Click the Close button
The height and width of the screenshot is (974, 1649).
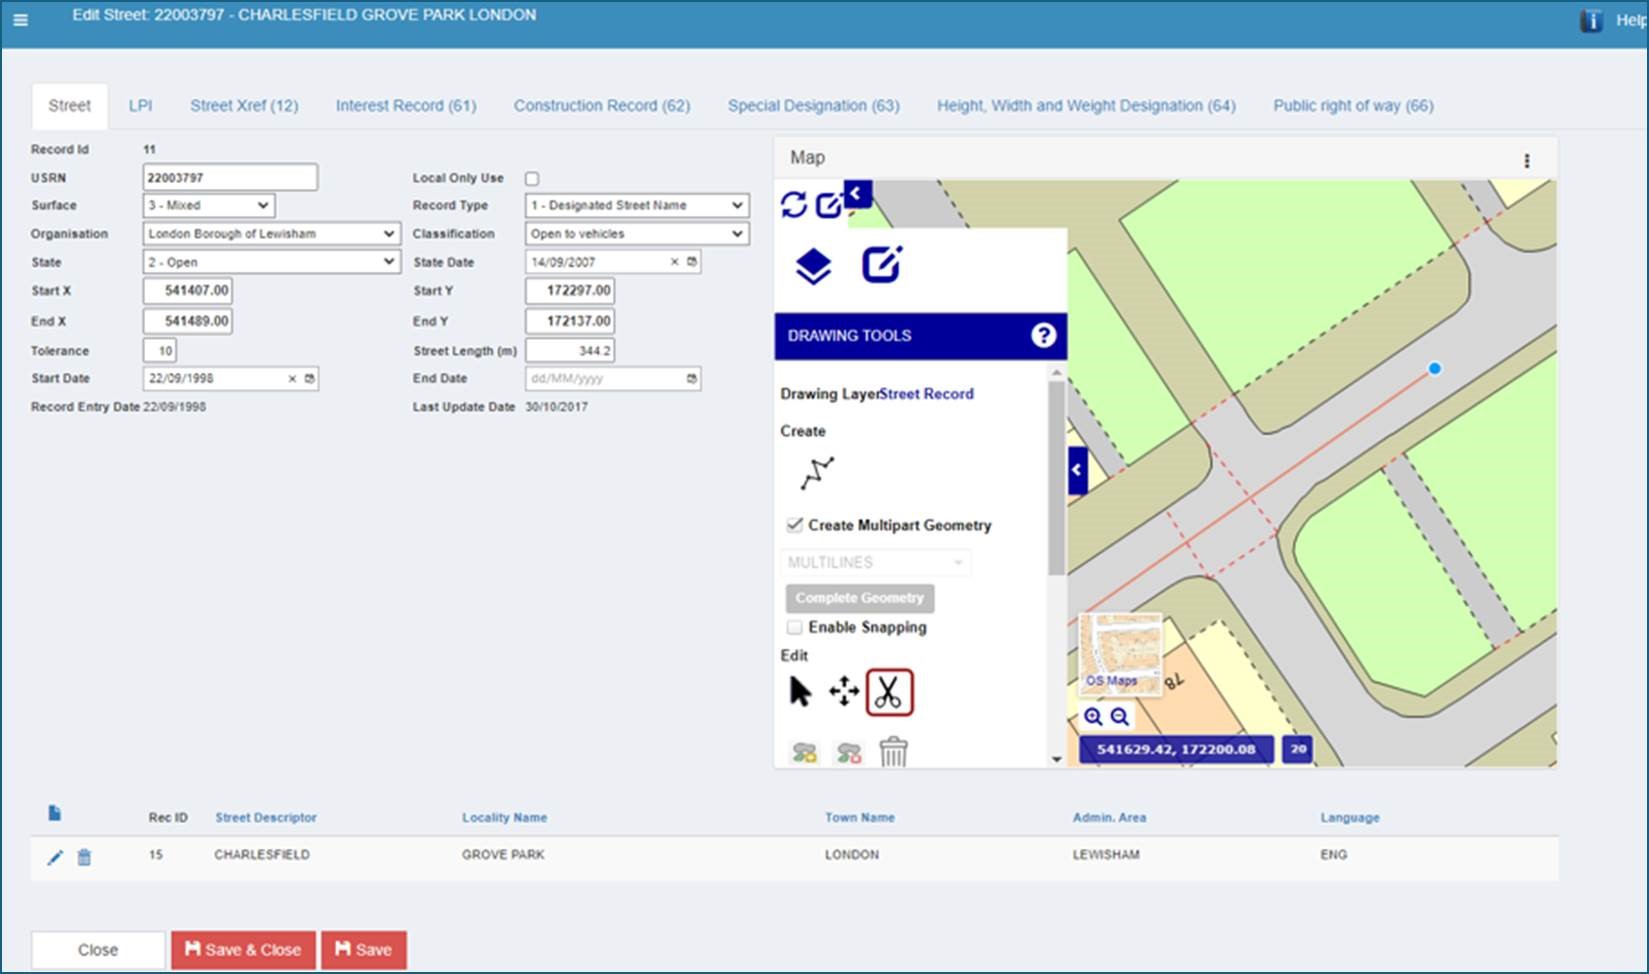[98, 950]
